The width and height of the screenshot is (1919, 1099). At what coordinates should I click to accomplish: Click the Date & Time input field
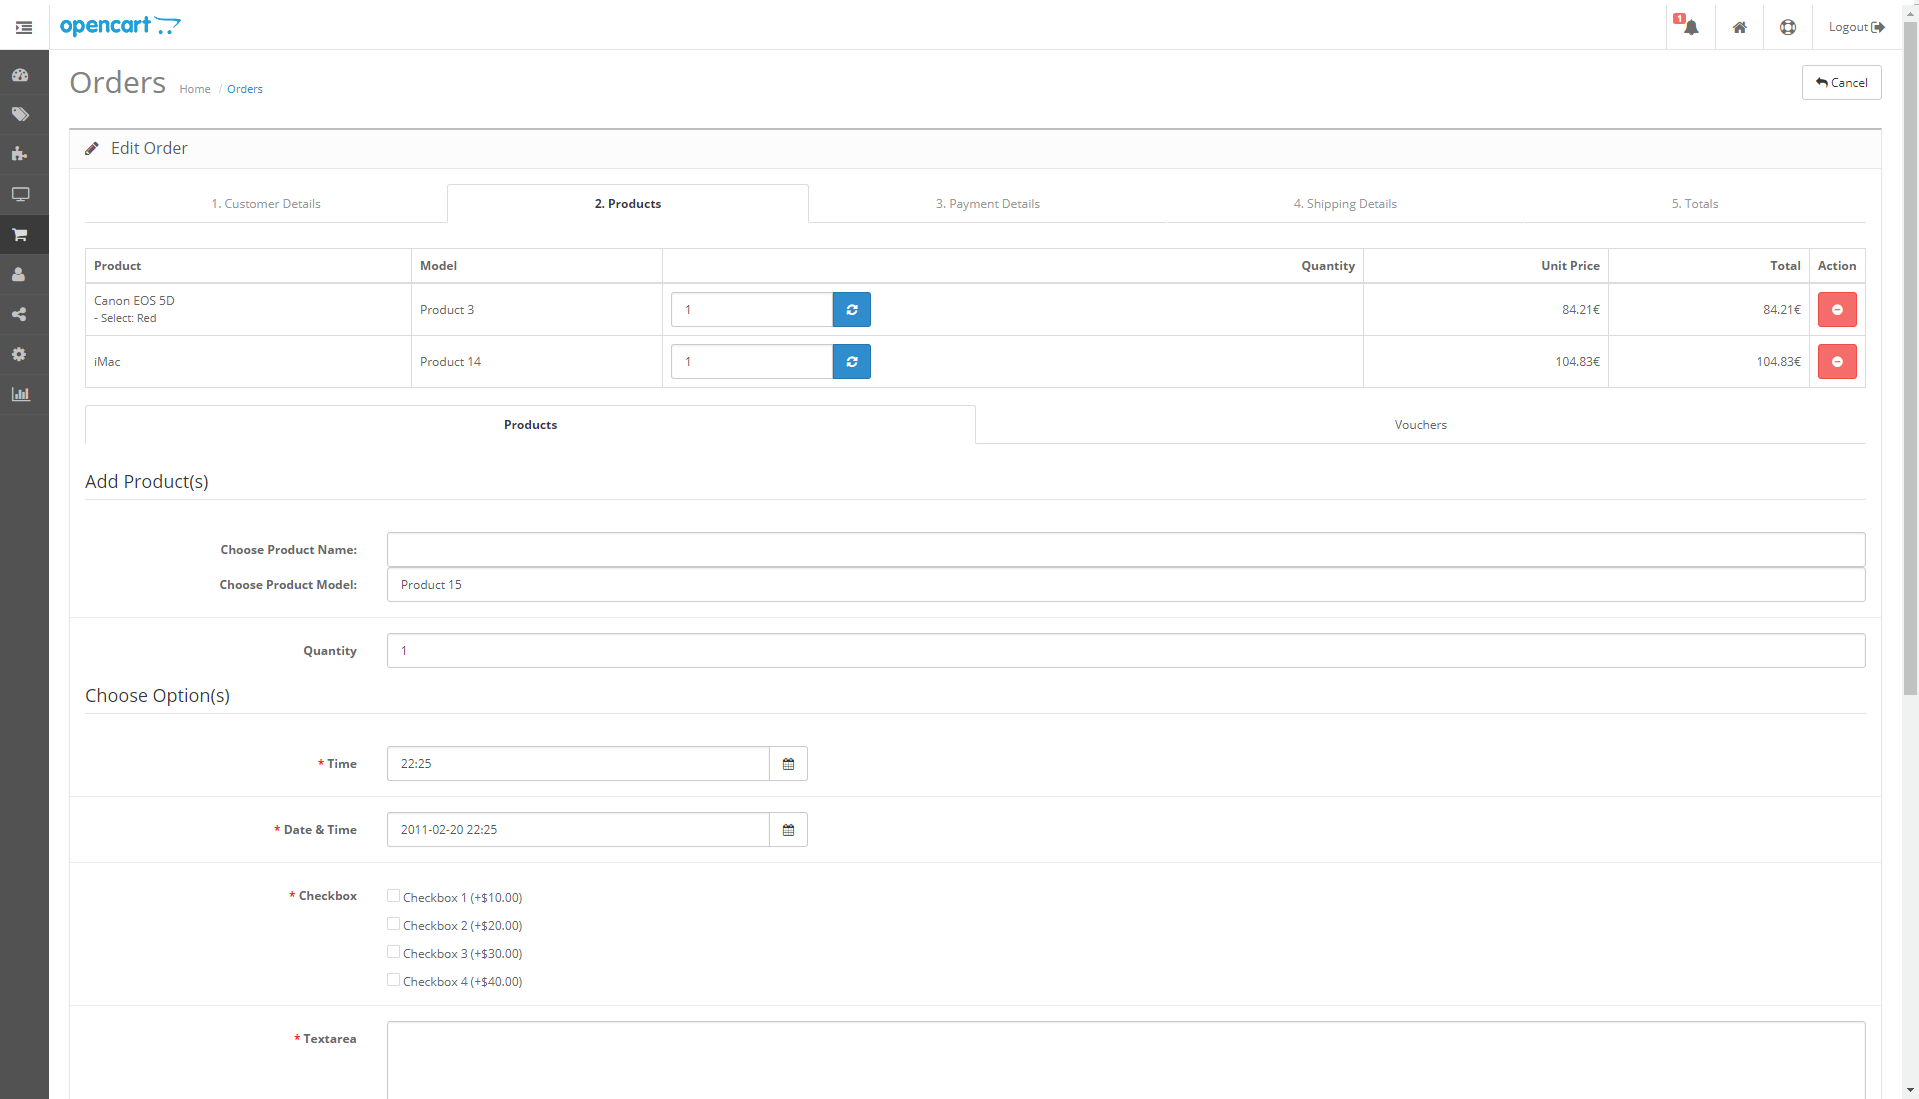[x=578, y=830]
